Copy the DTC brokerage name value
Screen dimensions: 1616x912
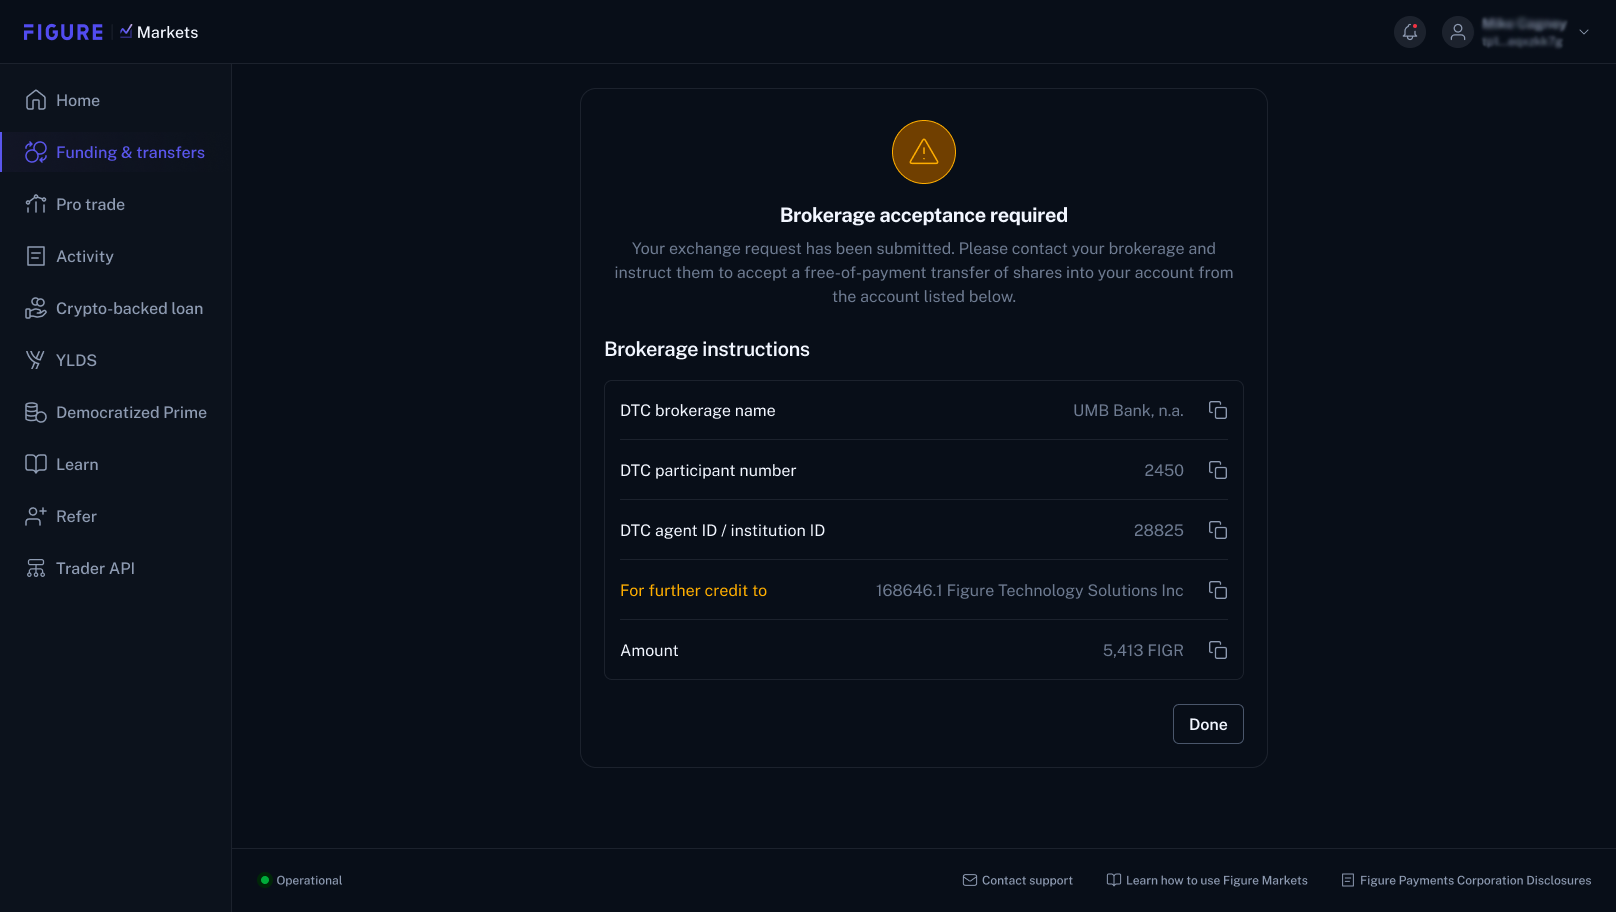point(1217,410)
